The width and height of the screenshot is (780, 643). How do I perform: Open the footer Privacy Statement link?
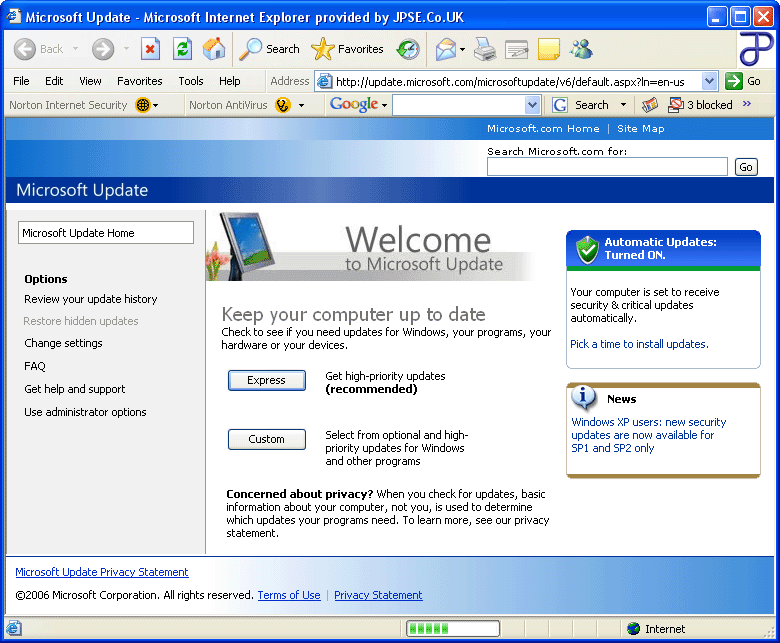click(378, 595)
